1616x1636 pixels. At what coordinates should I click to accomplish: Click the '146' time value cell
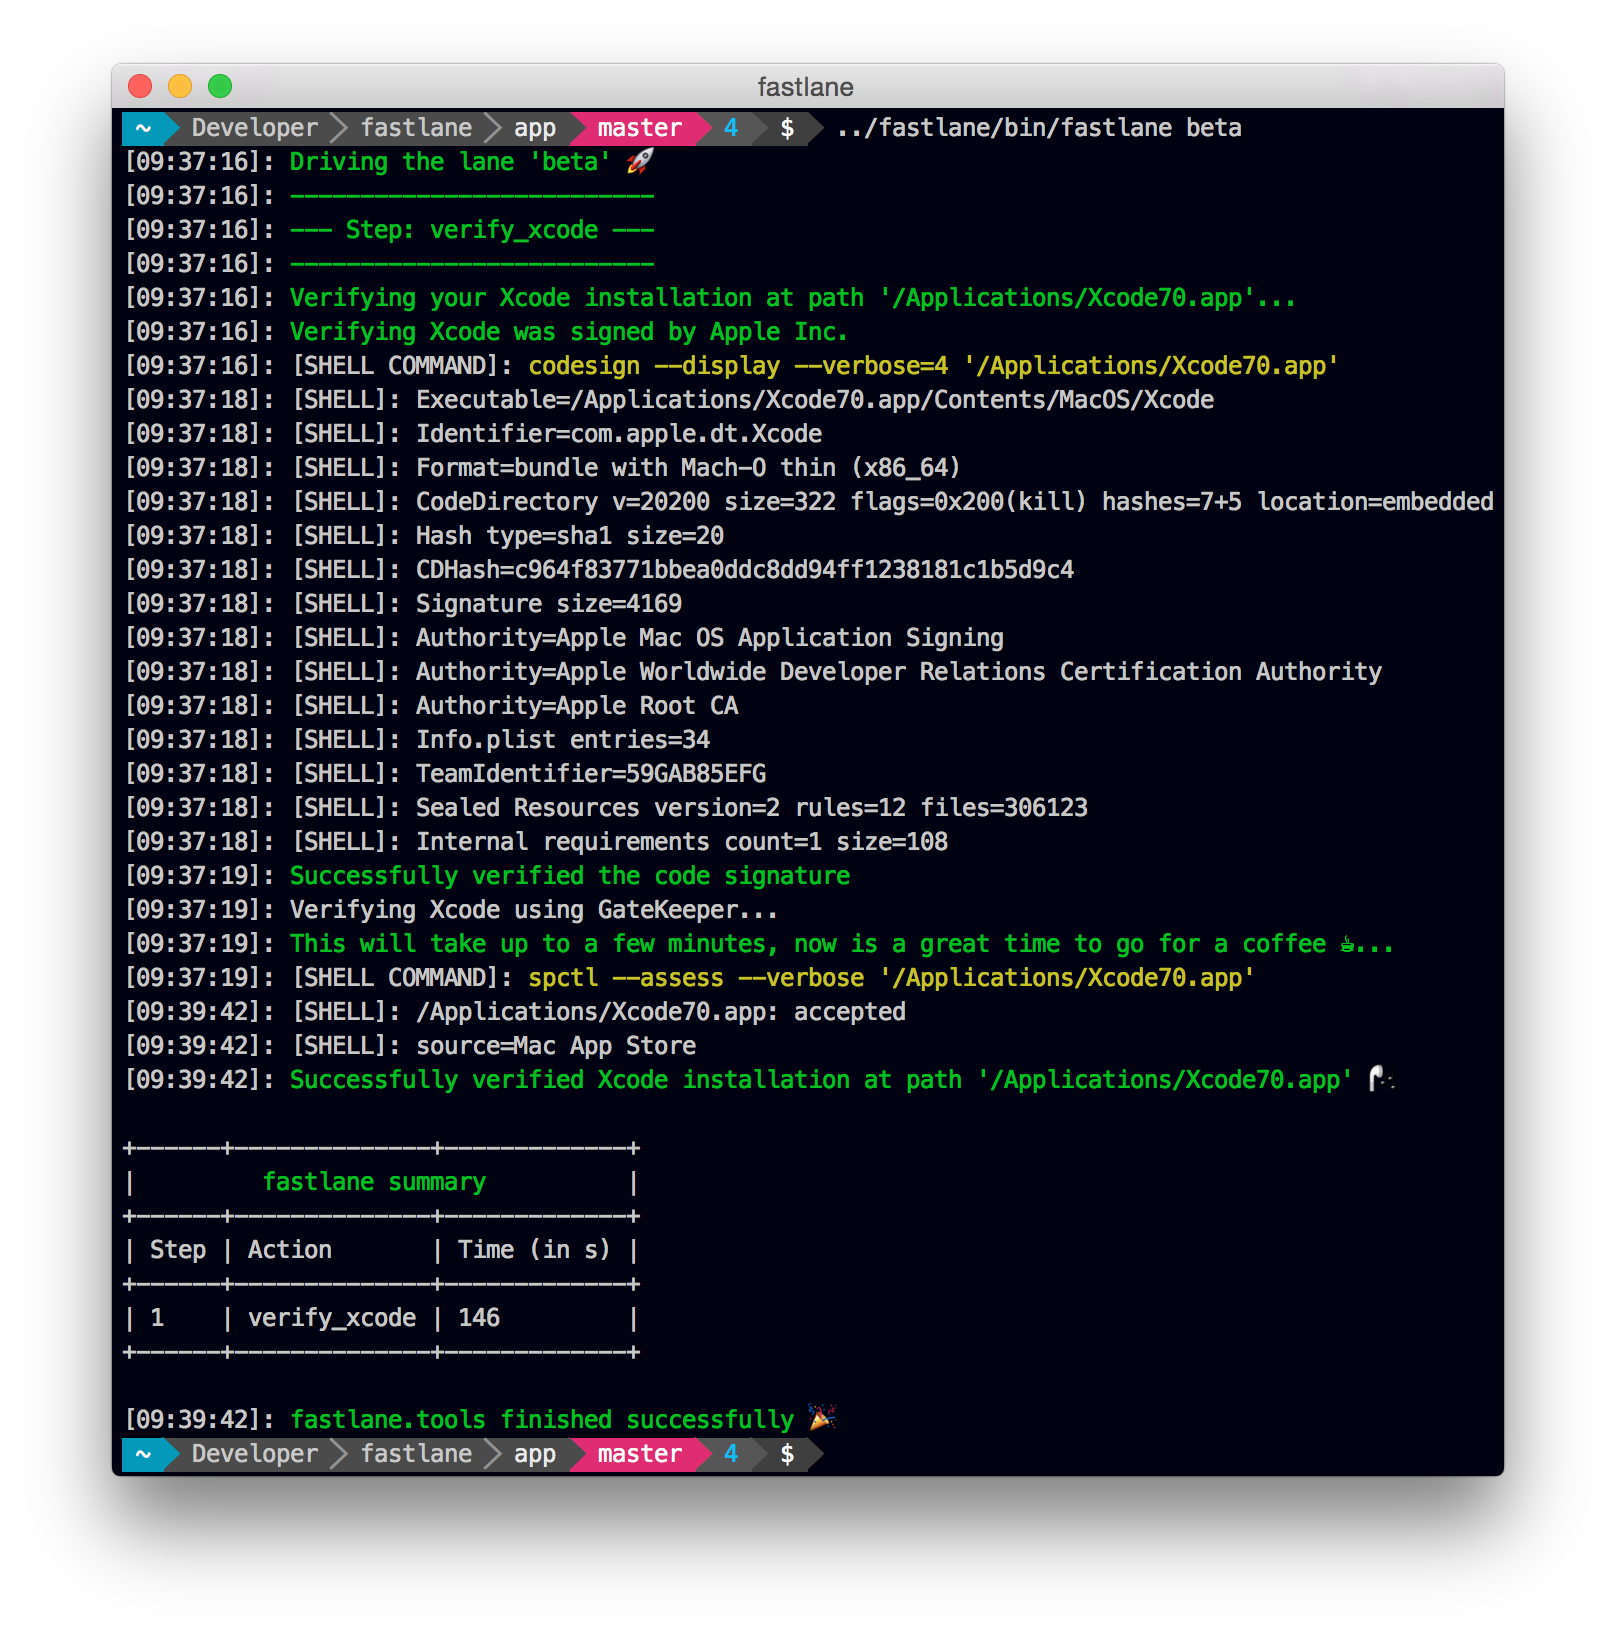coord(479,1318)
